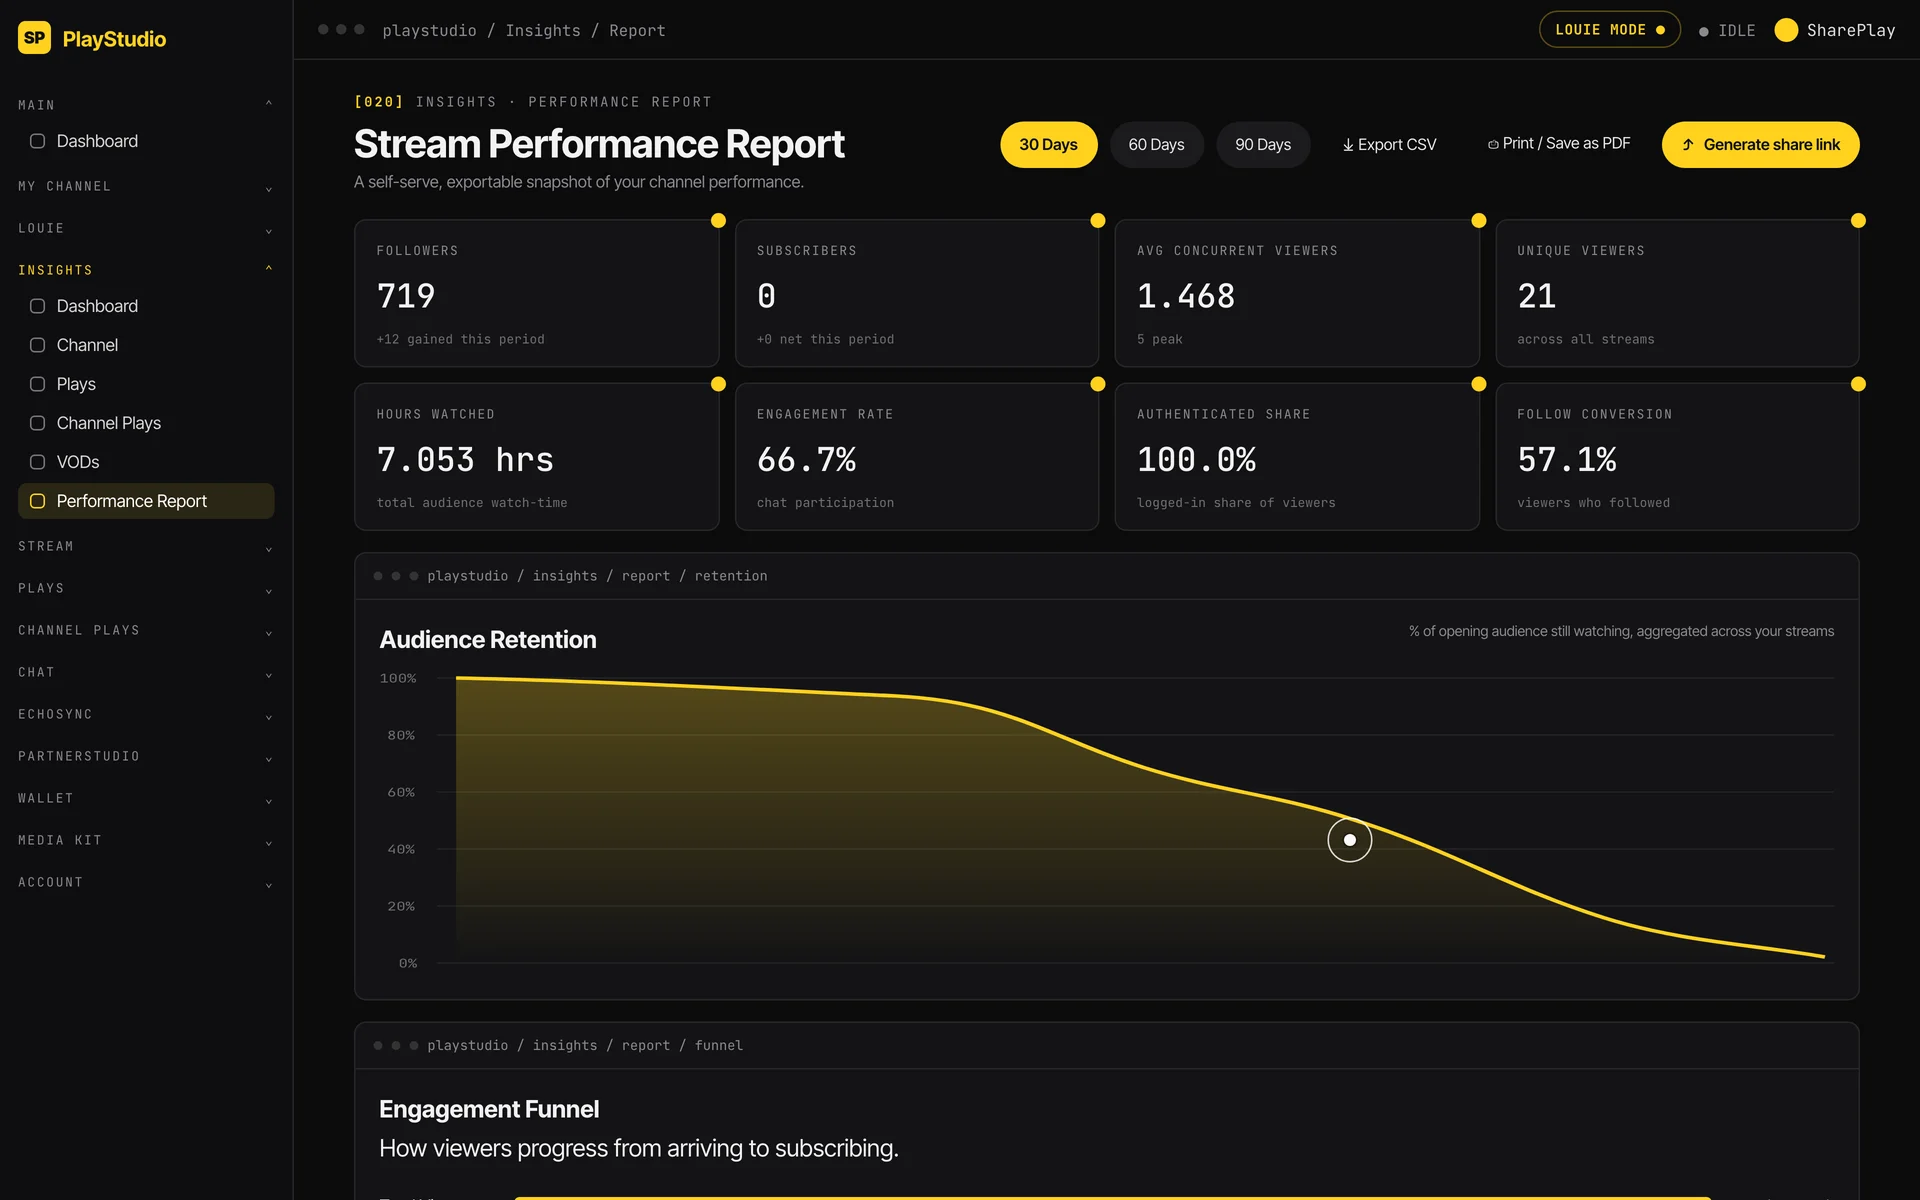Open the Plays insights page
The width and height of the screenshot is (1920, 1200).
pos(146,384)
